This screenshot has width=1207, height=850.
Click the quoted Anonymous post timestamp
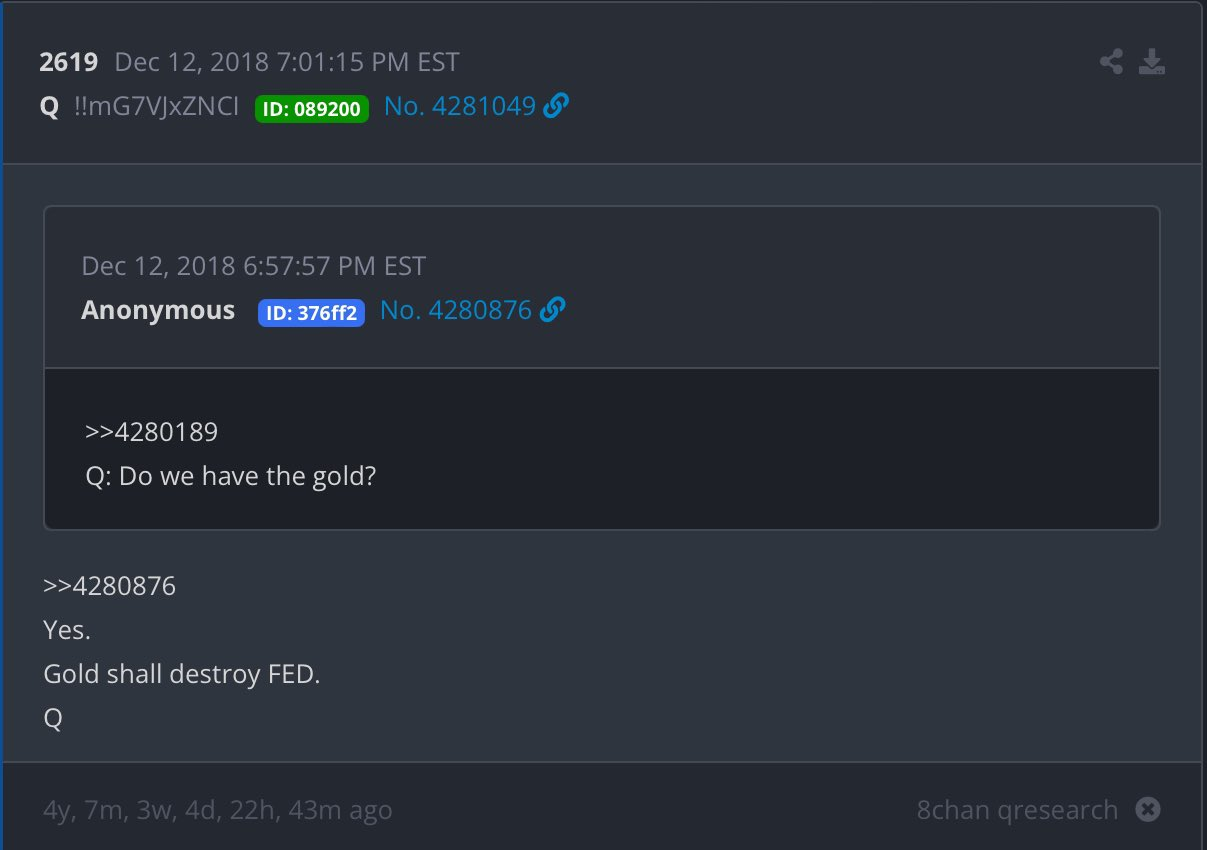click(252, 265)
